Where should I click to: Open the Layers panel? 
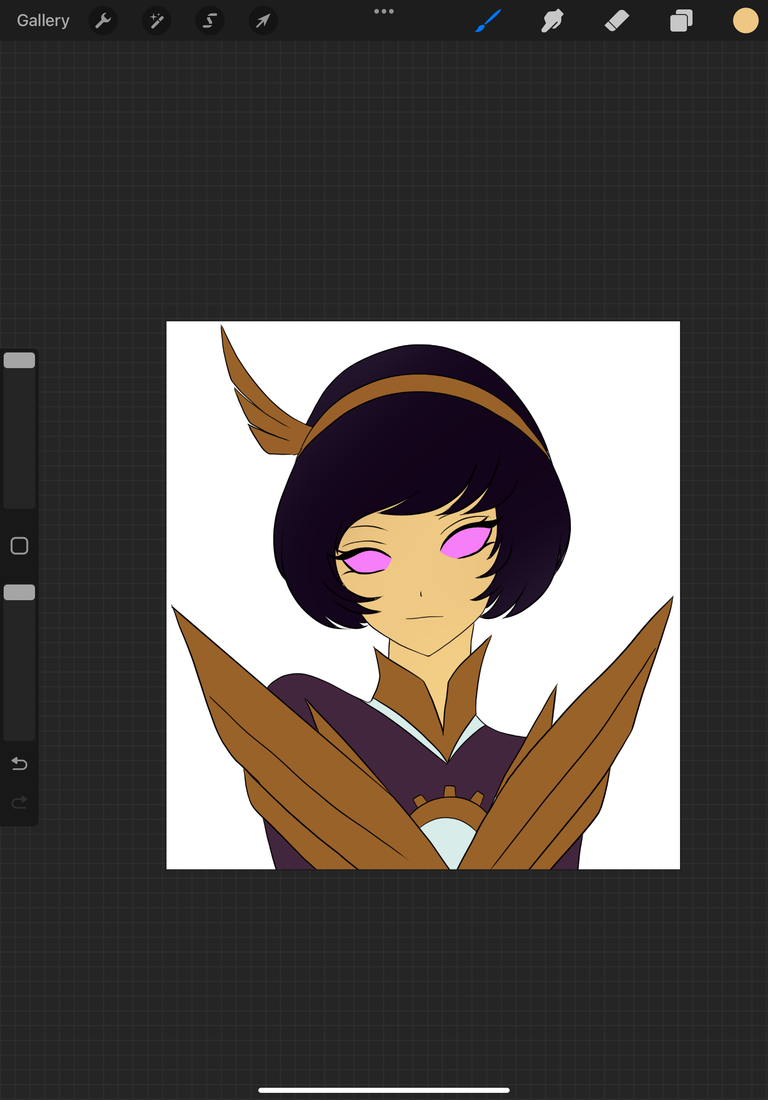coord(681,20)
